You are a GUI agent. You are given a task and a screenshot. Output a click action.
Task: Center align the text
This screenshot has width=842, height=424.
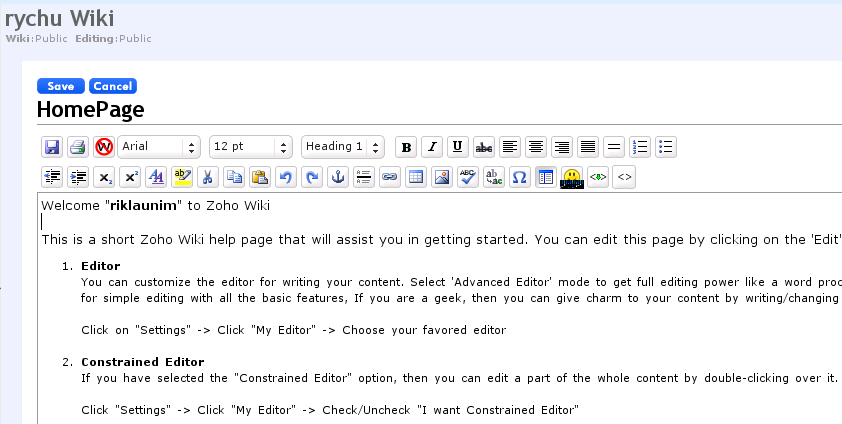pyautogui.click(x=536, y=147)
